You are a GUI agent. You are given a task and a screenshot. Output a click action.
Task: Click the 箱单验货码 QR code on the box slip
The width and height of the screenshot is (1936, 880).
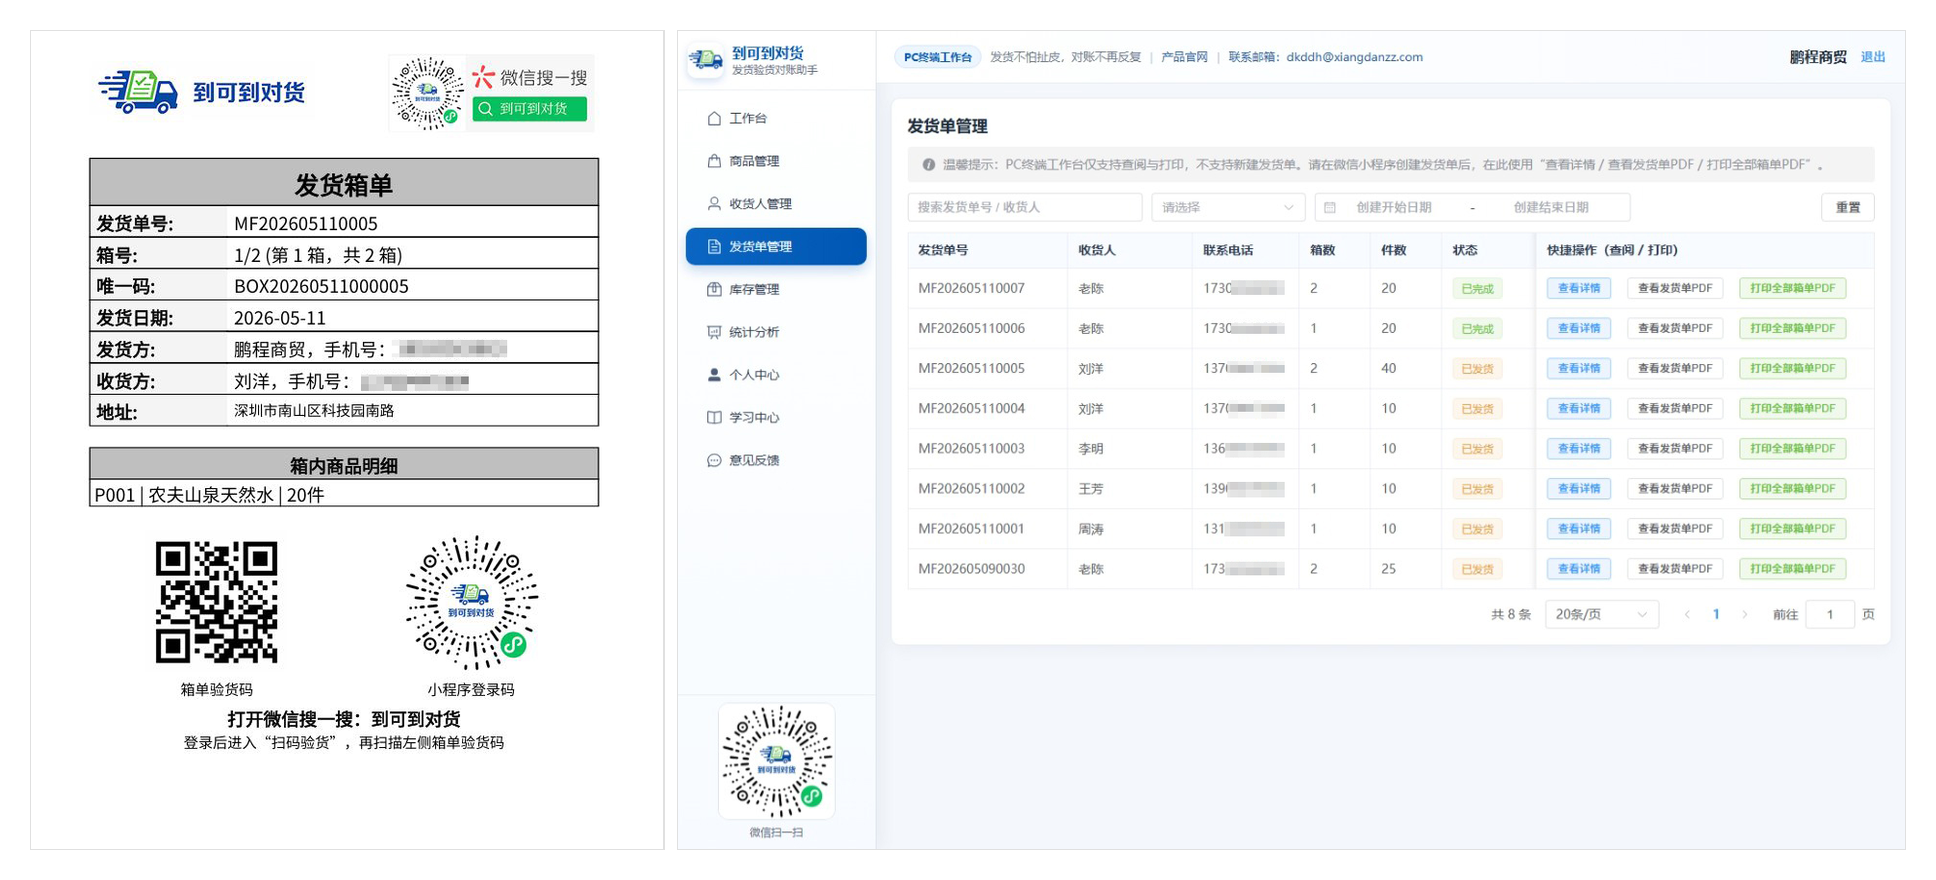(x=217, y=602)
